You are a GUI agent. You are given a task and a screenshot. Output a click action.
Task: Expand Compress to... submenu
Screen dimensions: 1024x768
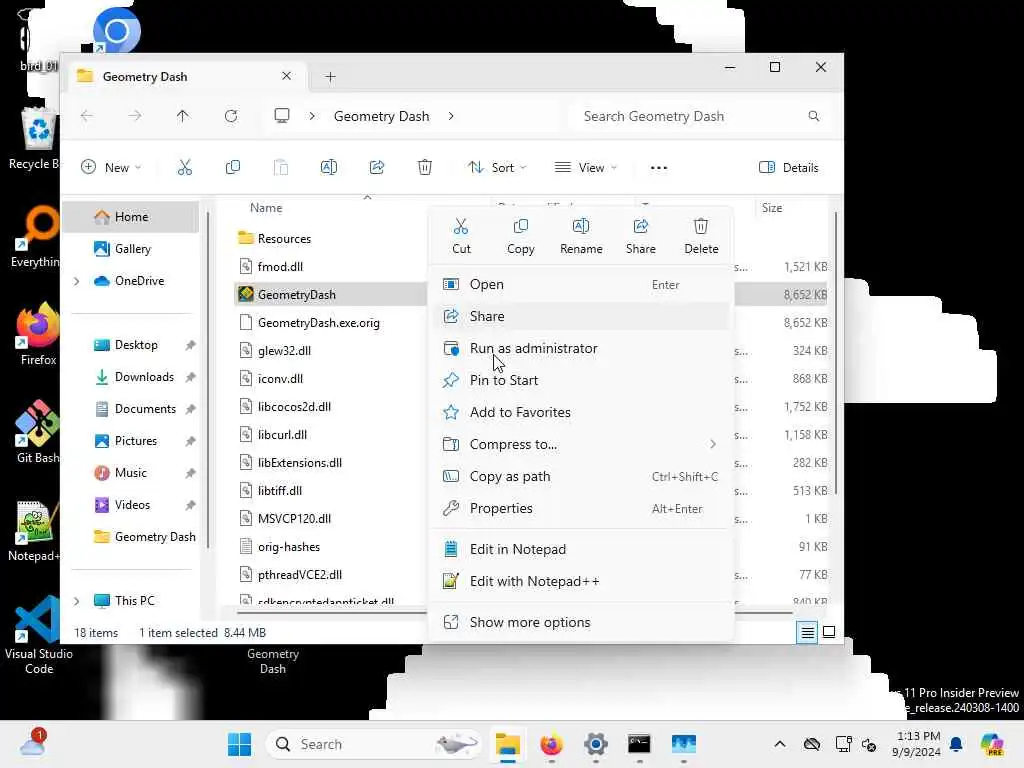tap(581, 444)
